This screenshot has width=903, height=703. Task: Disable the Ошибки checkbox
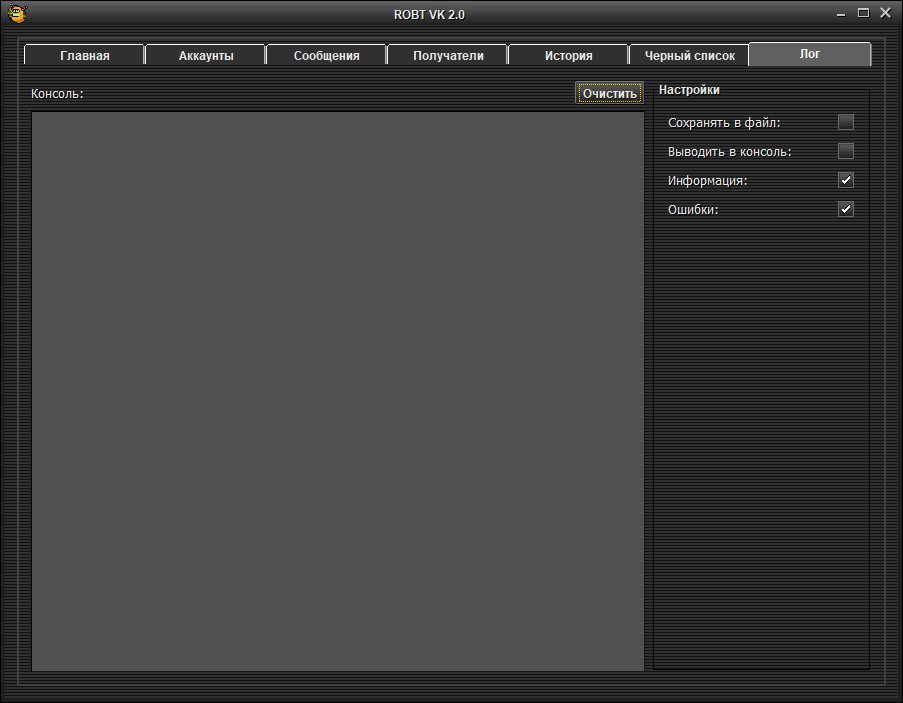[846, 210]
